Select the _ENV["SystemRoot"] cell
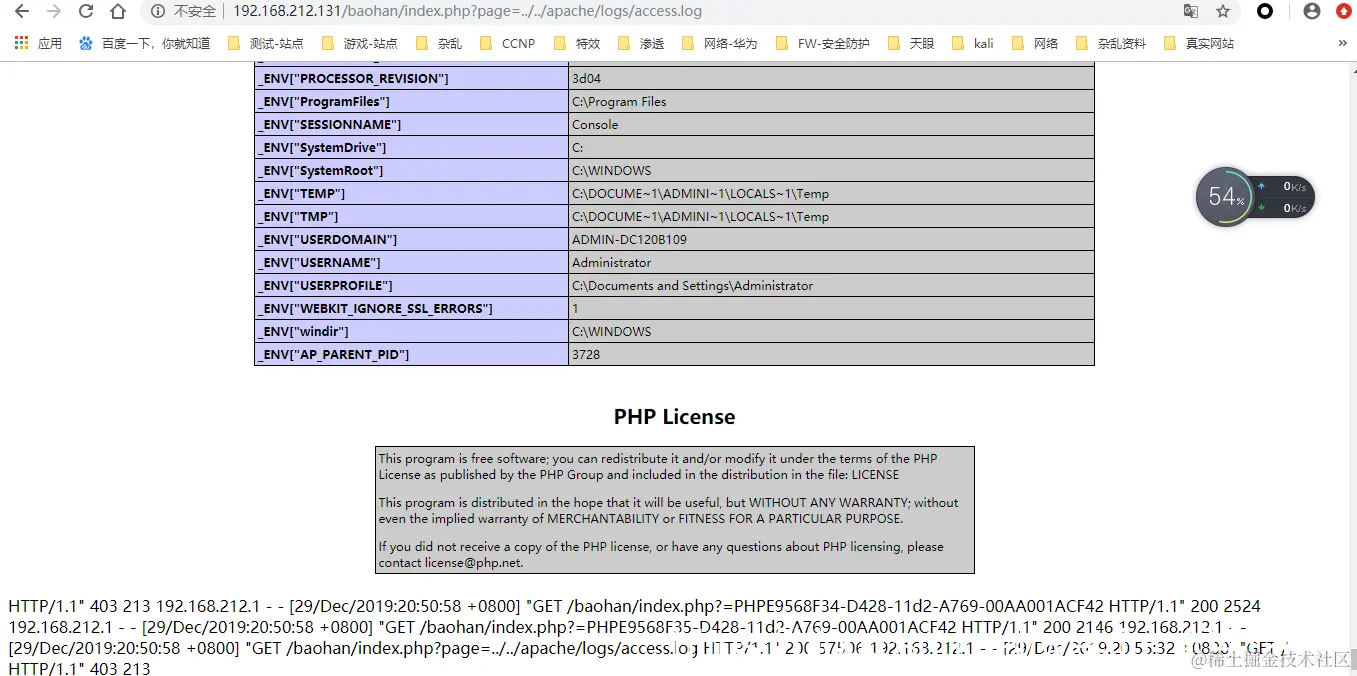This screenshot has height=676, width=1357. [x=411, y=170]
